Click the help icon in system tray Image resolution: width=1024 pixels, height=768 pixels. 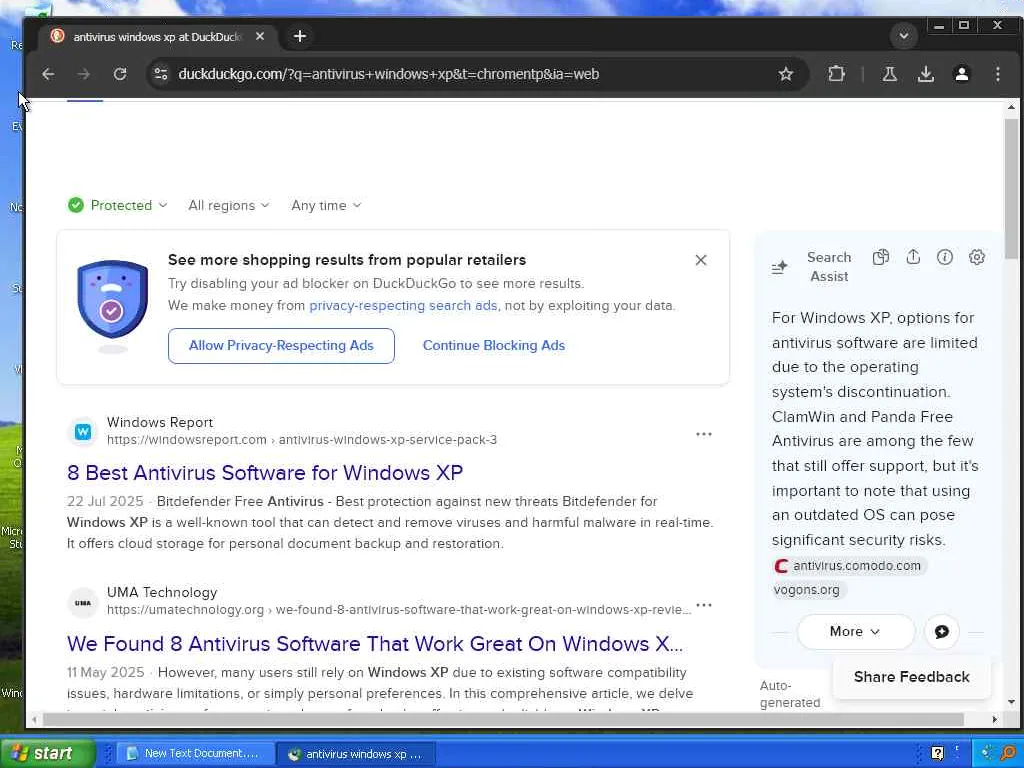pos(937,754)
